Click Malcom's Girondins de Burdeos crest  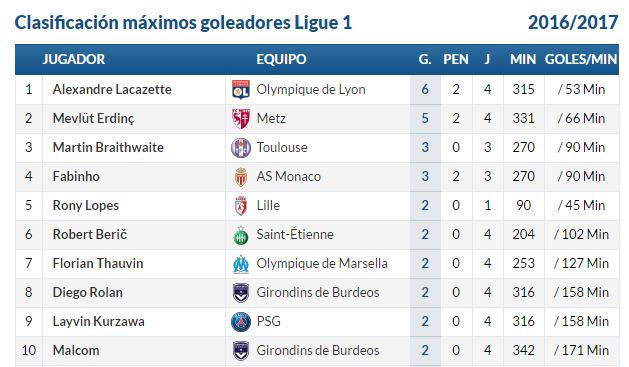click(241, 351)
